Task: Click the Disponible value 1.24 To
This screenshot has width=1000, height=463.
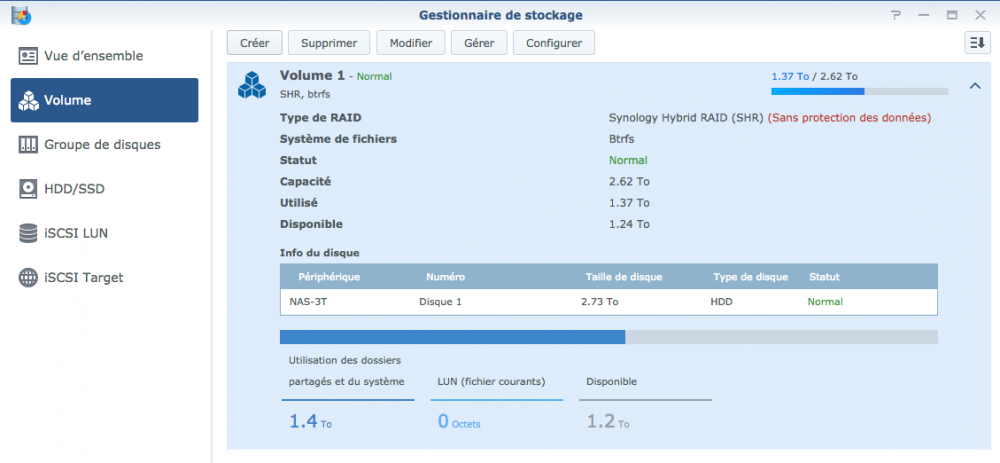Action: tap(629, 224)
